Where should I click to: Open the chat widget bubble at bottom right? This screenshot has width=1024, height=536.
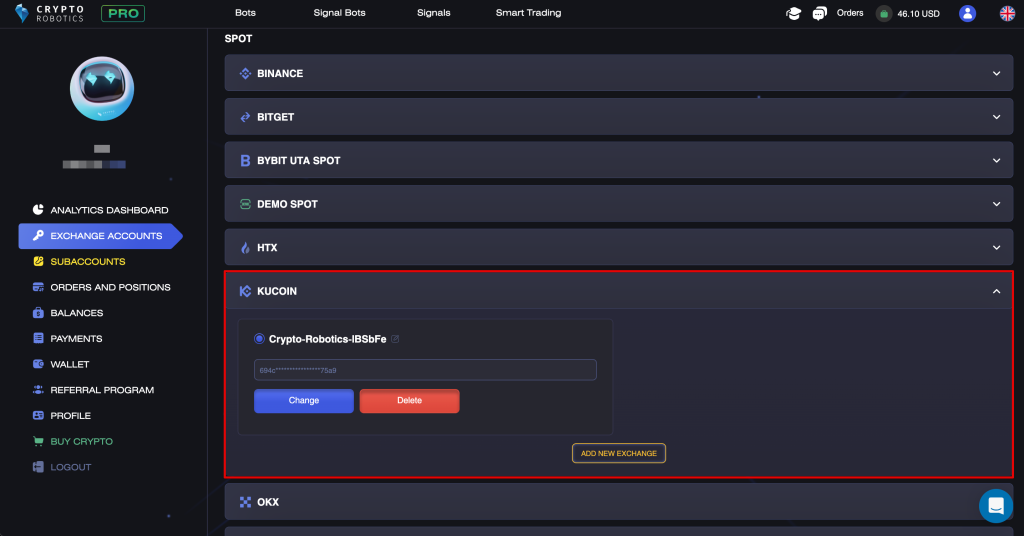995,506
